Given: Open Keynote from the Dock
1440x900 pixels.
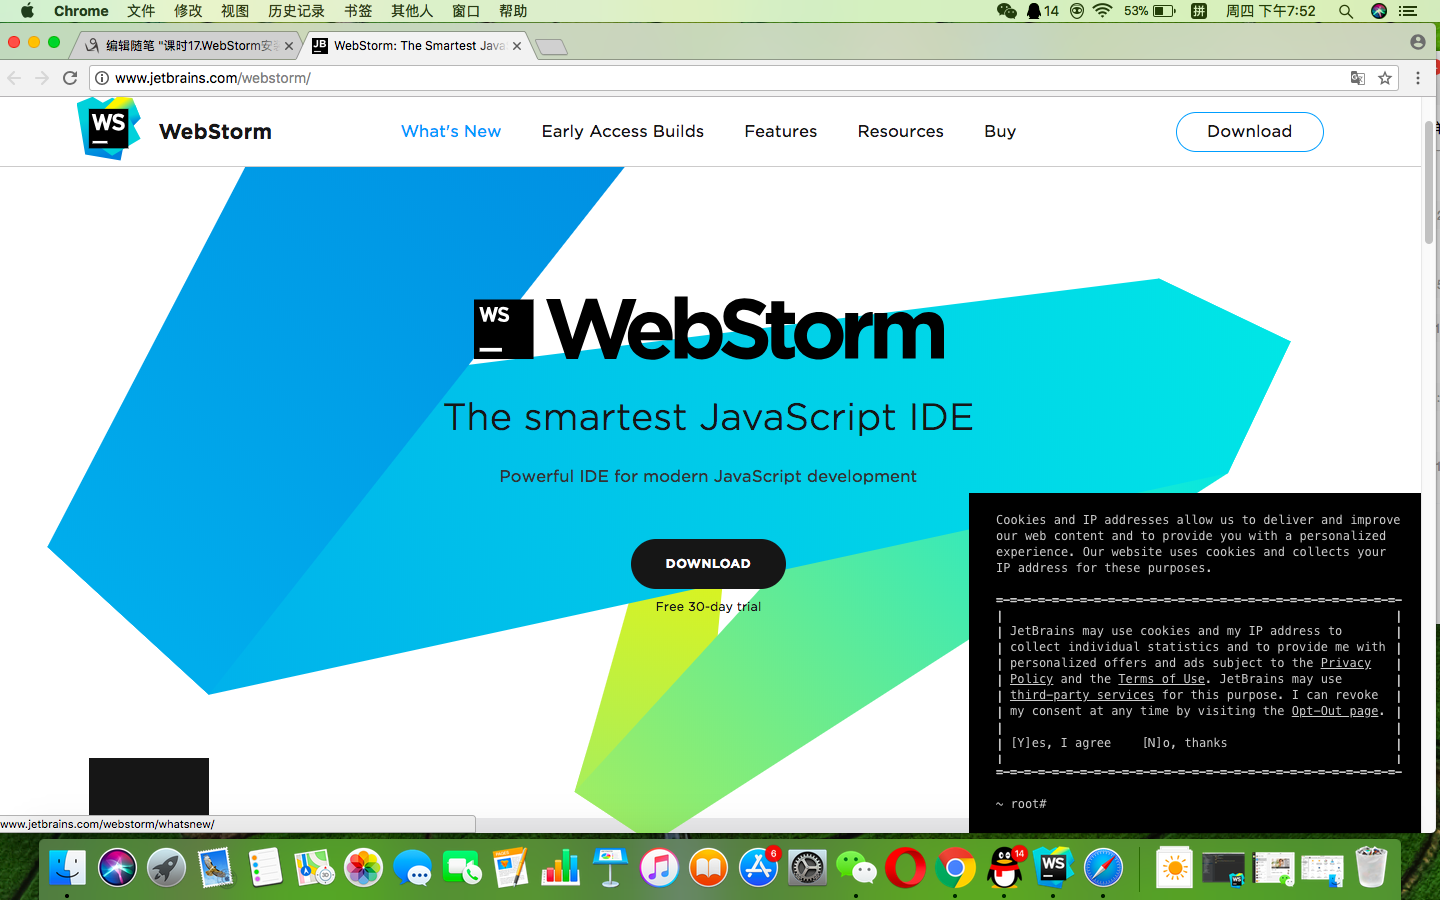Looking at the screenshot, I should tap(610, 867).
